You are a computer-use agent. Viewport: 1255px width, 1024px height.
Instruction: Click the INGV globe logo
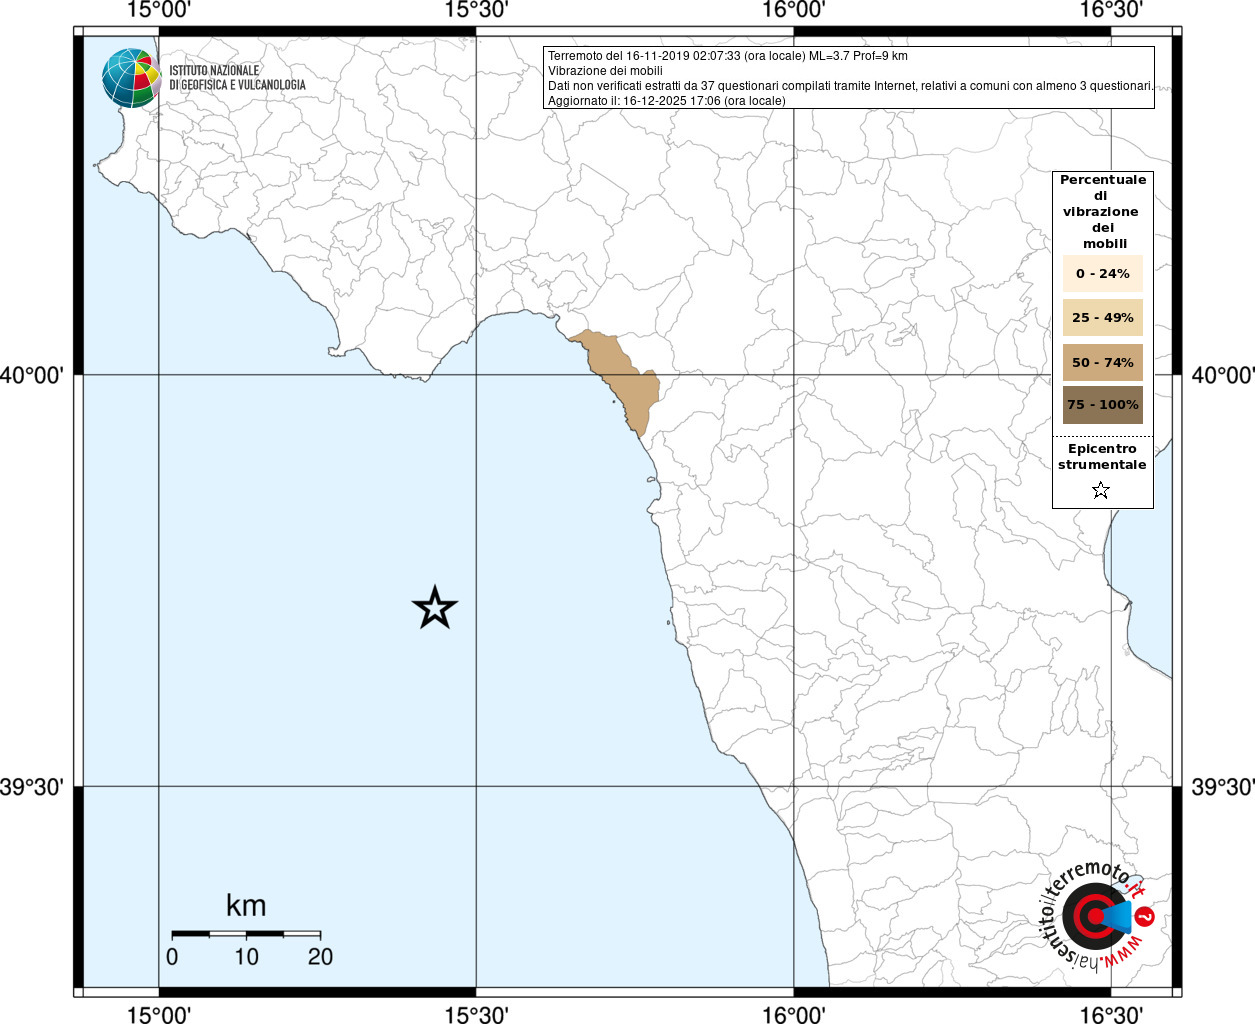click(x=131, y=78)
